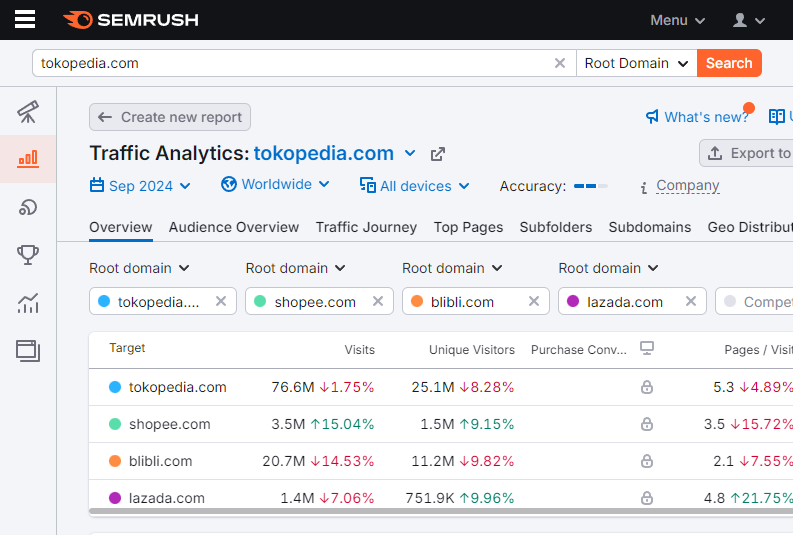
Task: Open the Worldwide region dropdown
Action: click(276, 185)
